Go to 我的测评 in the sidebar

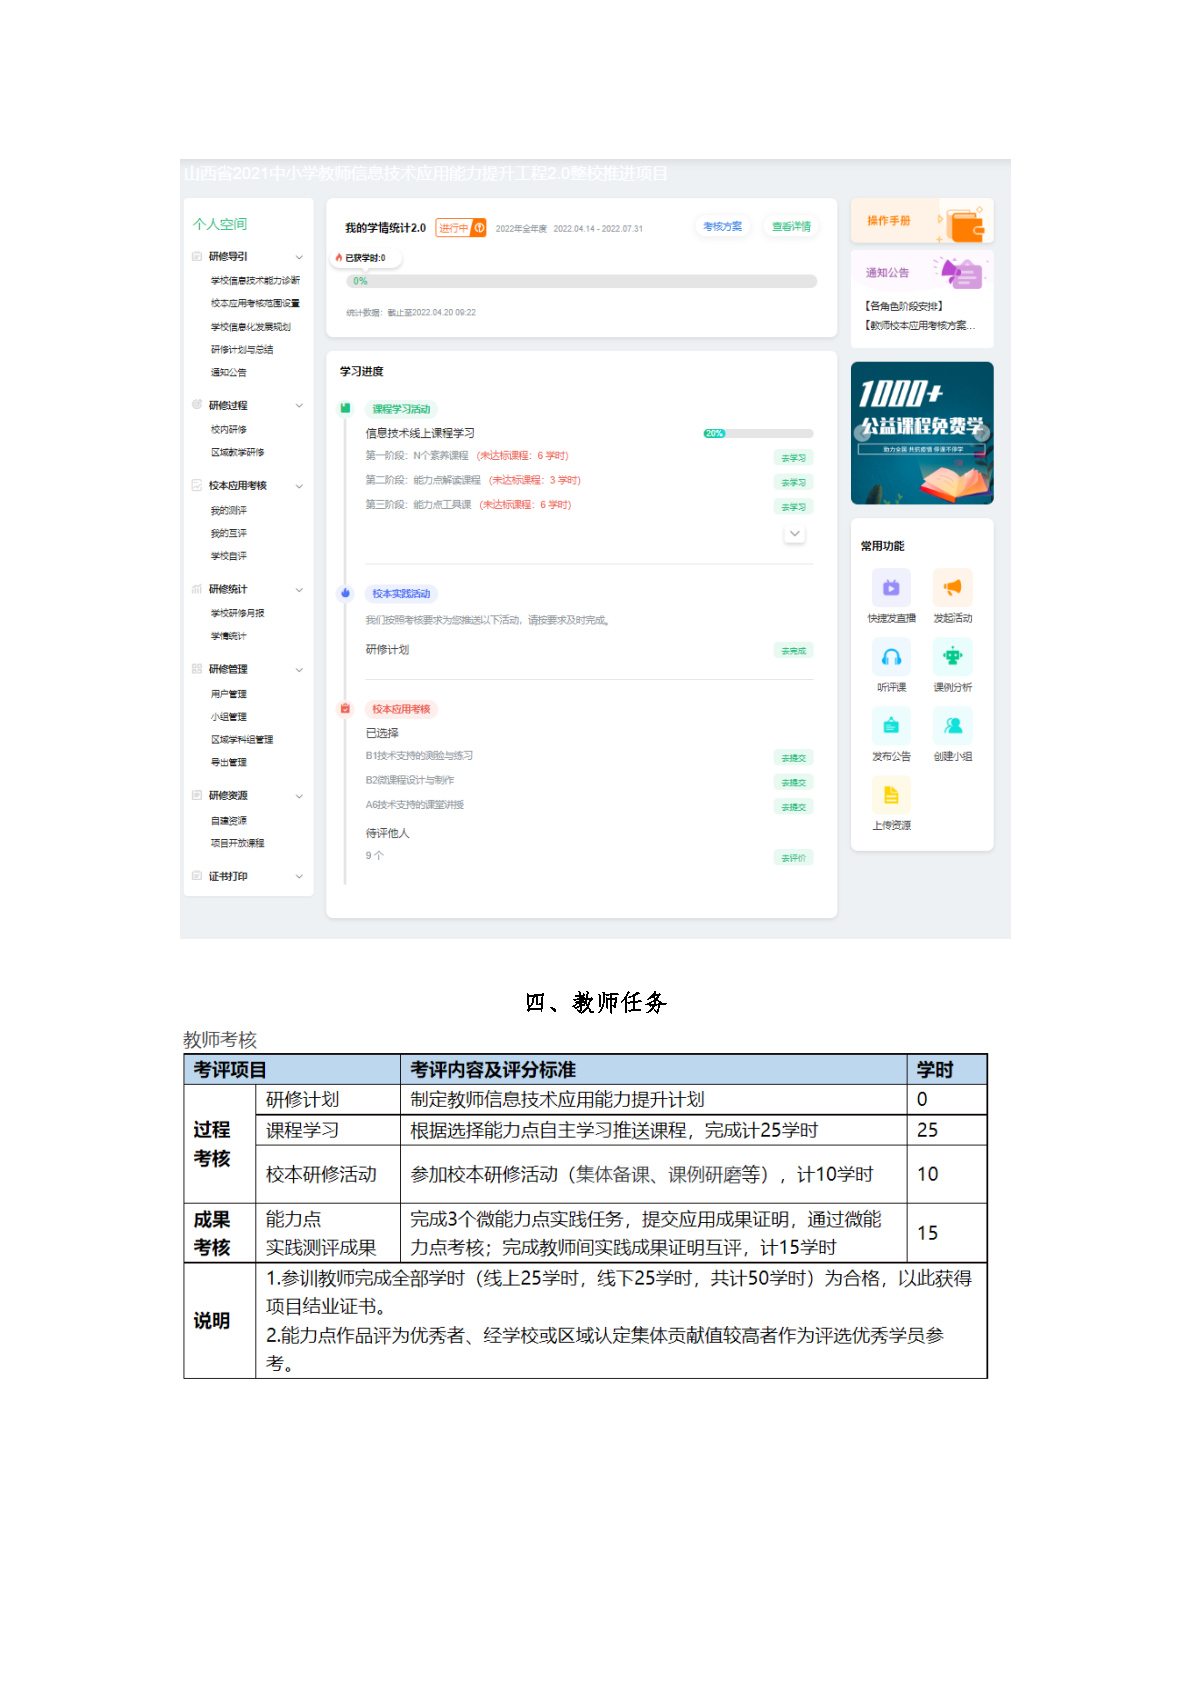(x=229, y=510)
